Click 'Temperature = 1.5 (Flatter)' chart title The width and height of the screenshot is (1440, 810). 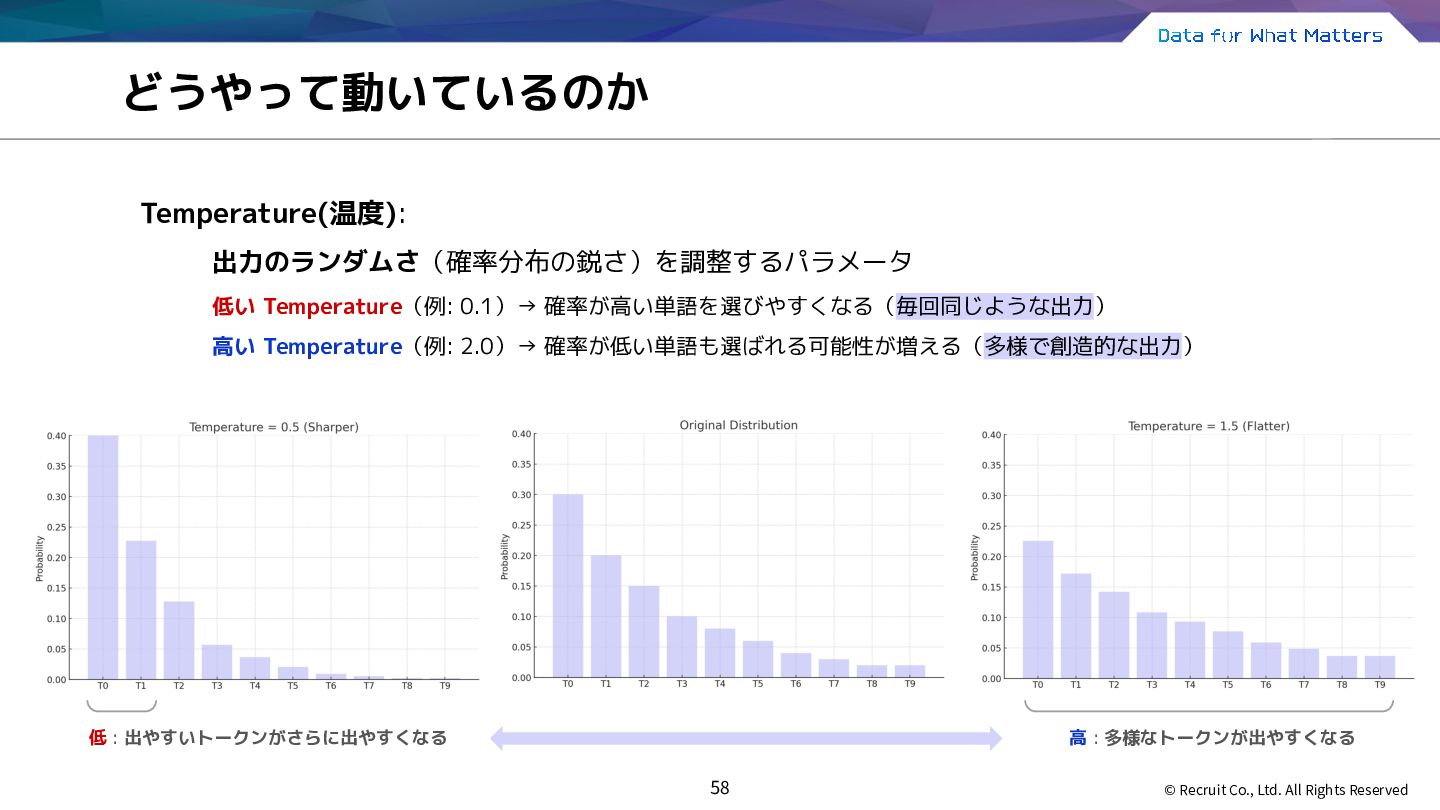click(1209, 426)
